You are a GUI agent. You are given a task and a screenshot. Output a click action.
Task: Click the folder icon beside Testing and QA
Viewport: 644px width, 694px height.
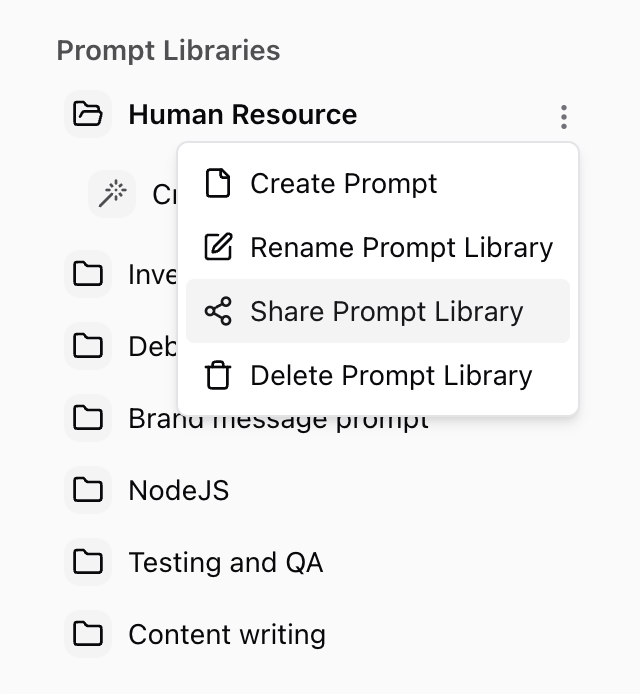(88, 562)
